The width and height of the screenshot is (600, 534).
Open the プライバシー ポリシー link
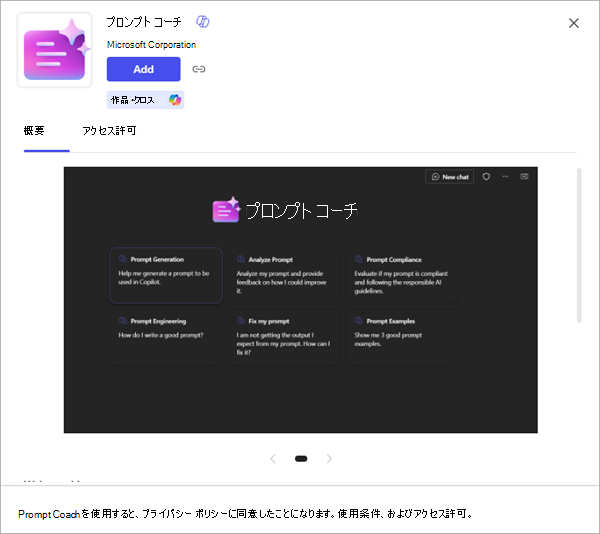[x=184, y=514]
